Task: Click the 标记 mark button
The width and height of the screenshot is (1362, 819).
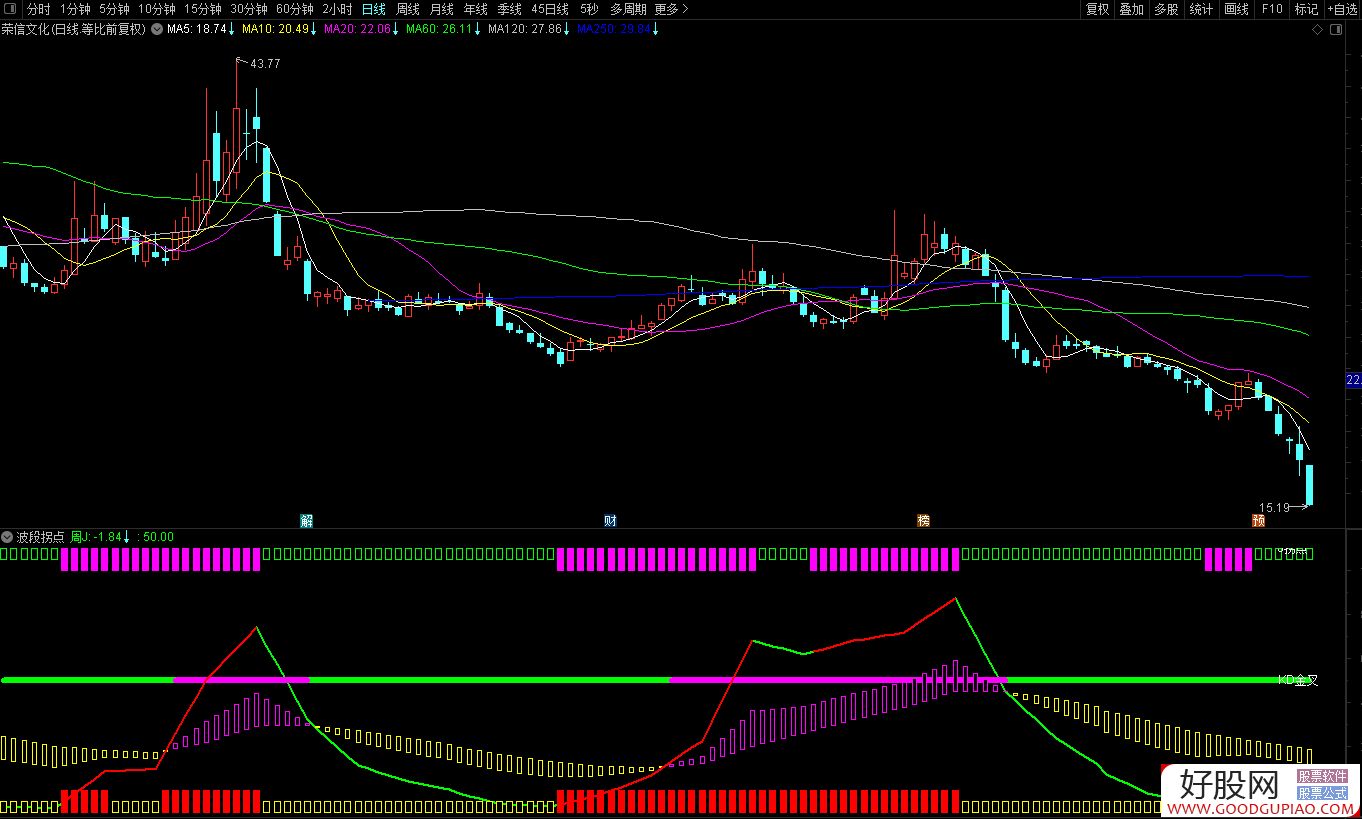Action: [1306, 9]
